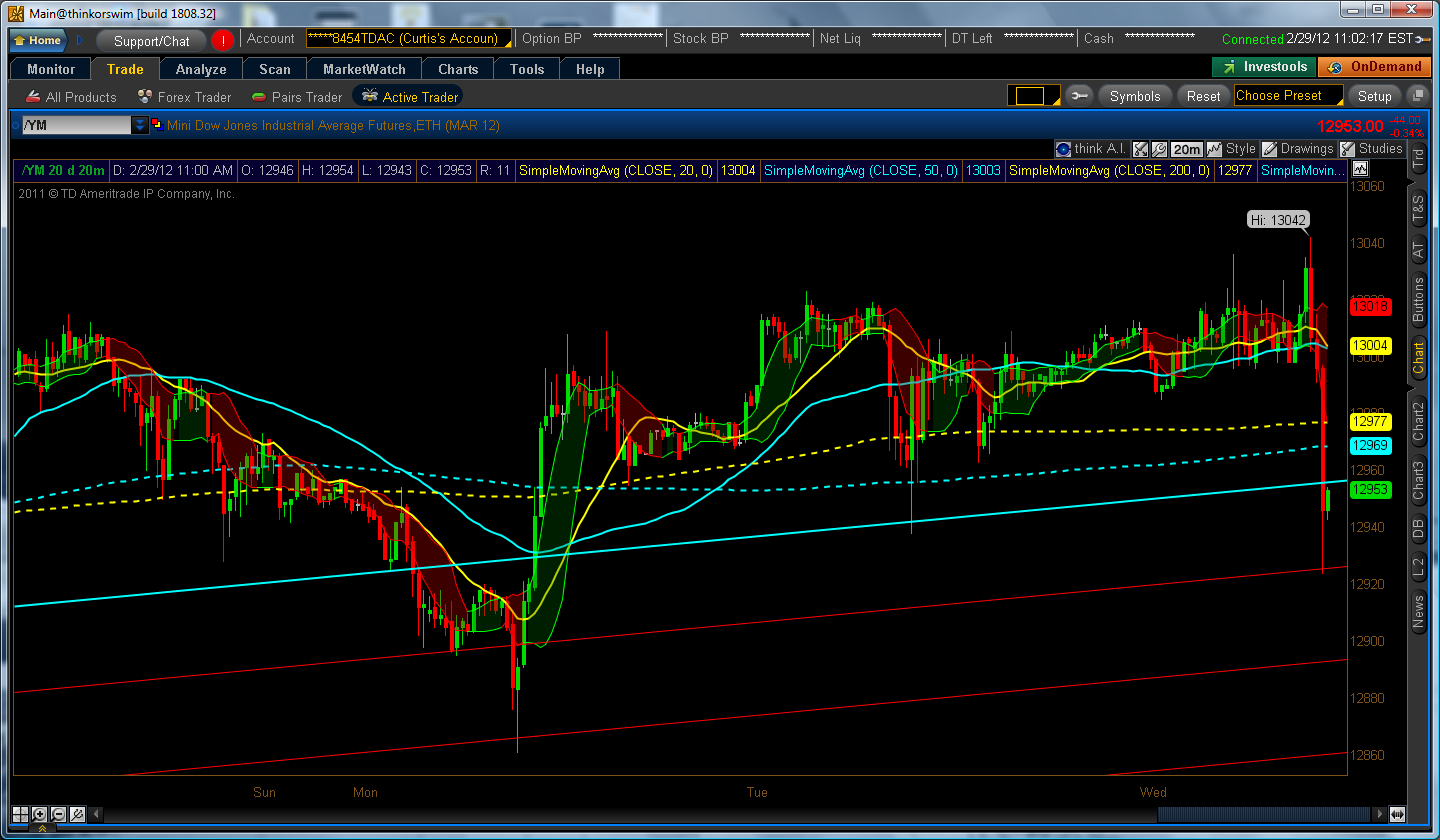Screen dimensions: 1440x840
Task: Click the Symbols button
Action: point(1135,96)
